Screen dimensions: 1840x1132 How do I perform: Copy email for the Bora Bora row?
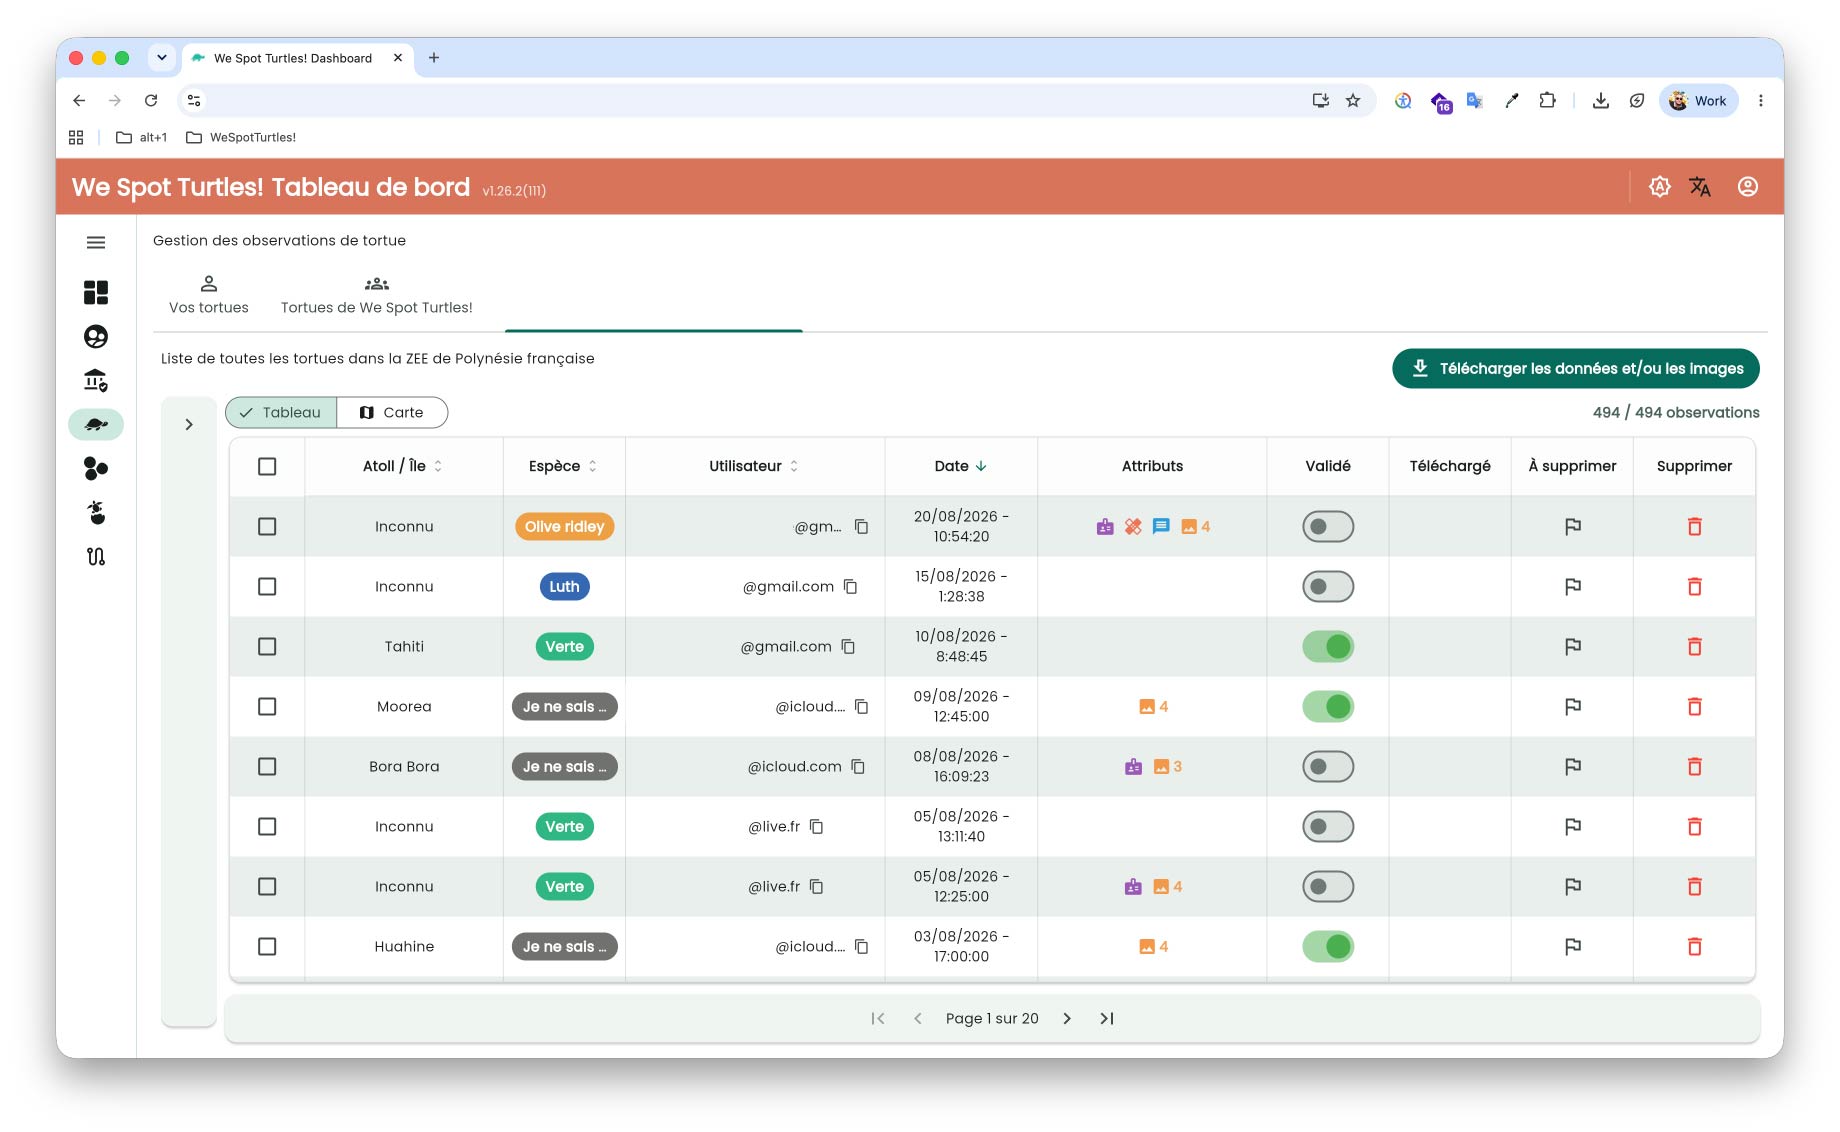(x=858, y=767)
